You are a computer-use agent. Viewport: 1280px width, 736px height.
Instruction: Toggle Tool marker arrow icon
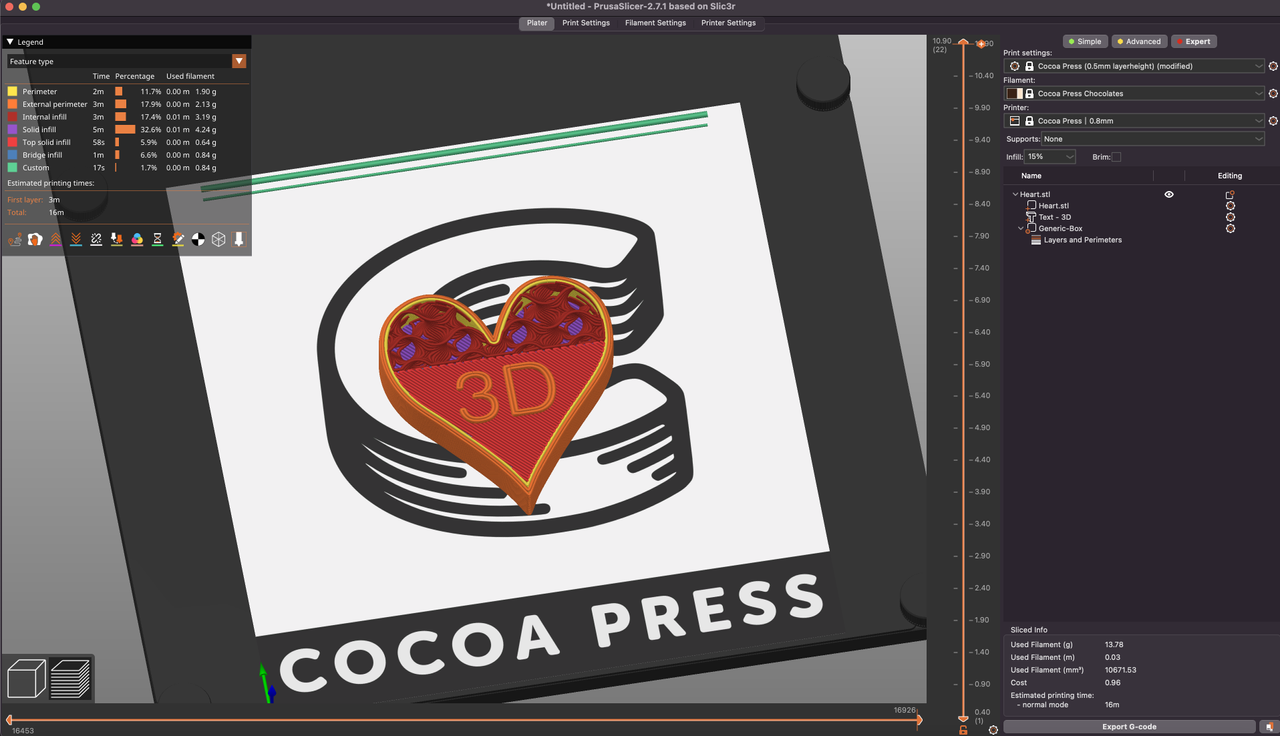[239, 240]
